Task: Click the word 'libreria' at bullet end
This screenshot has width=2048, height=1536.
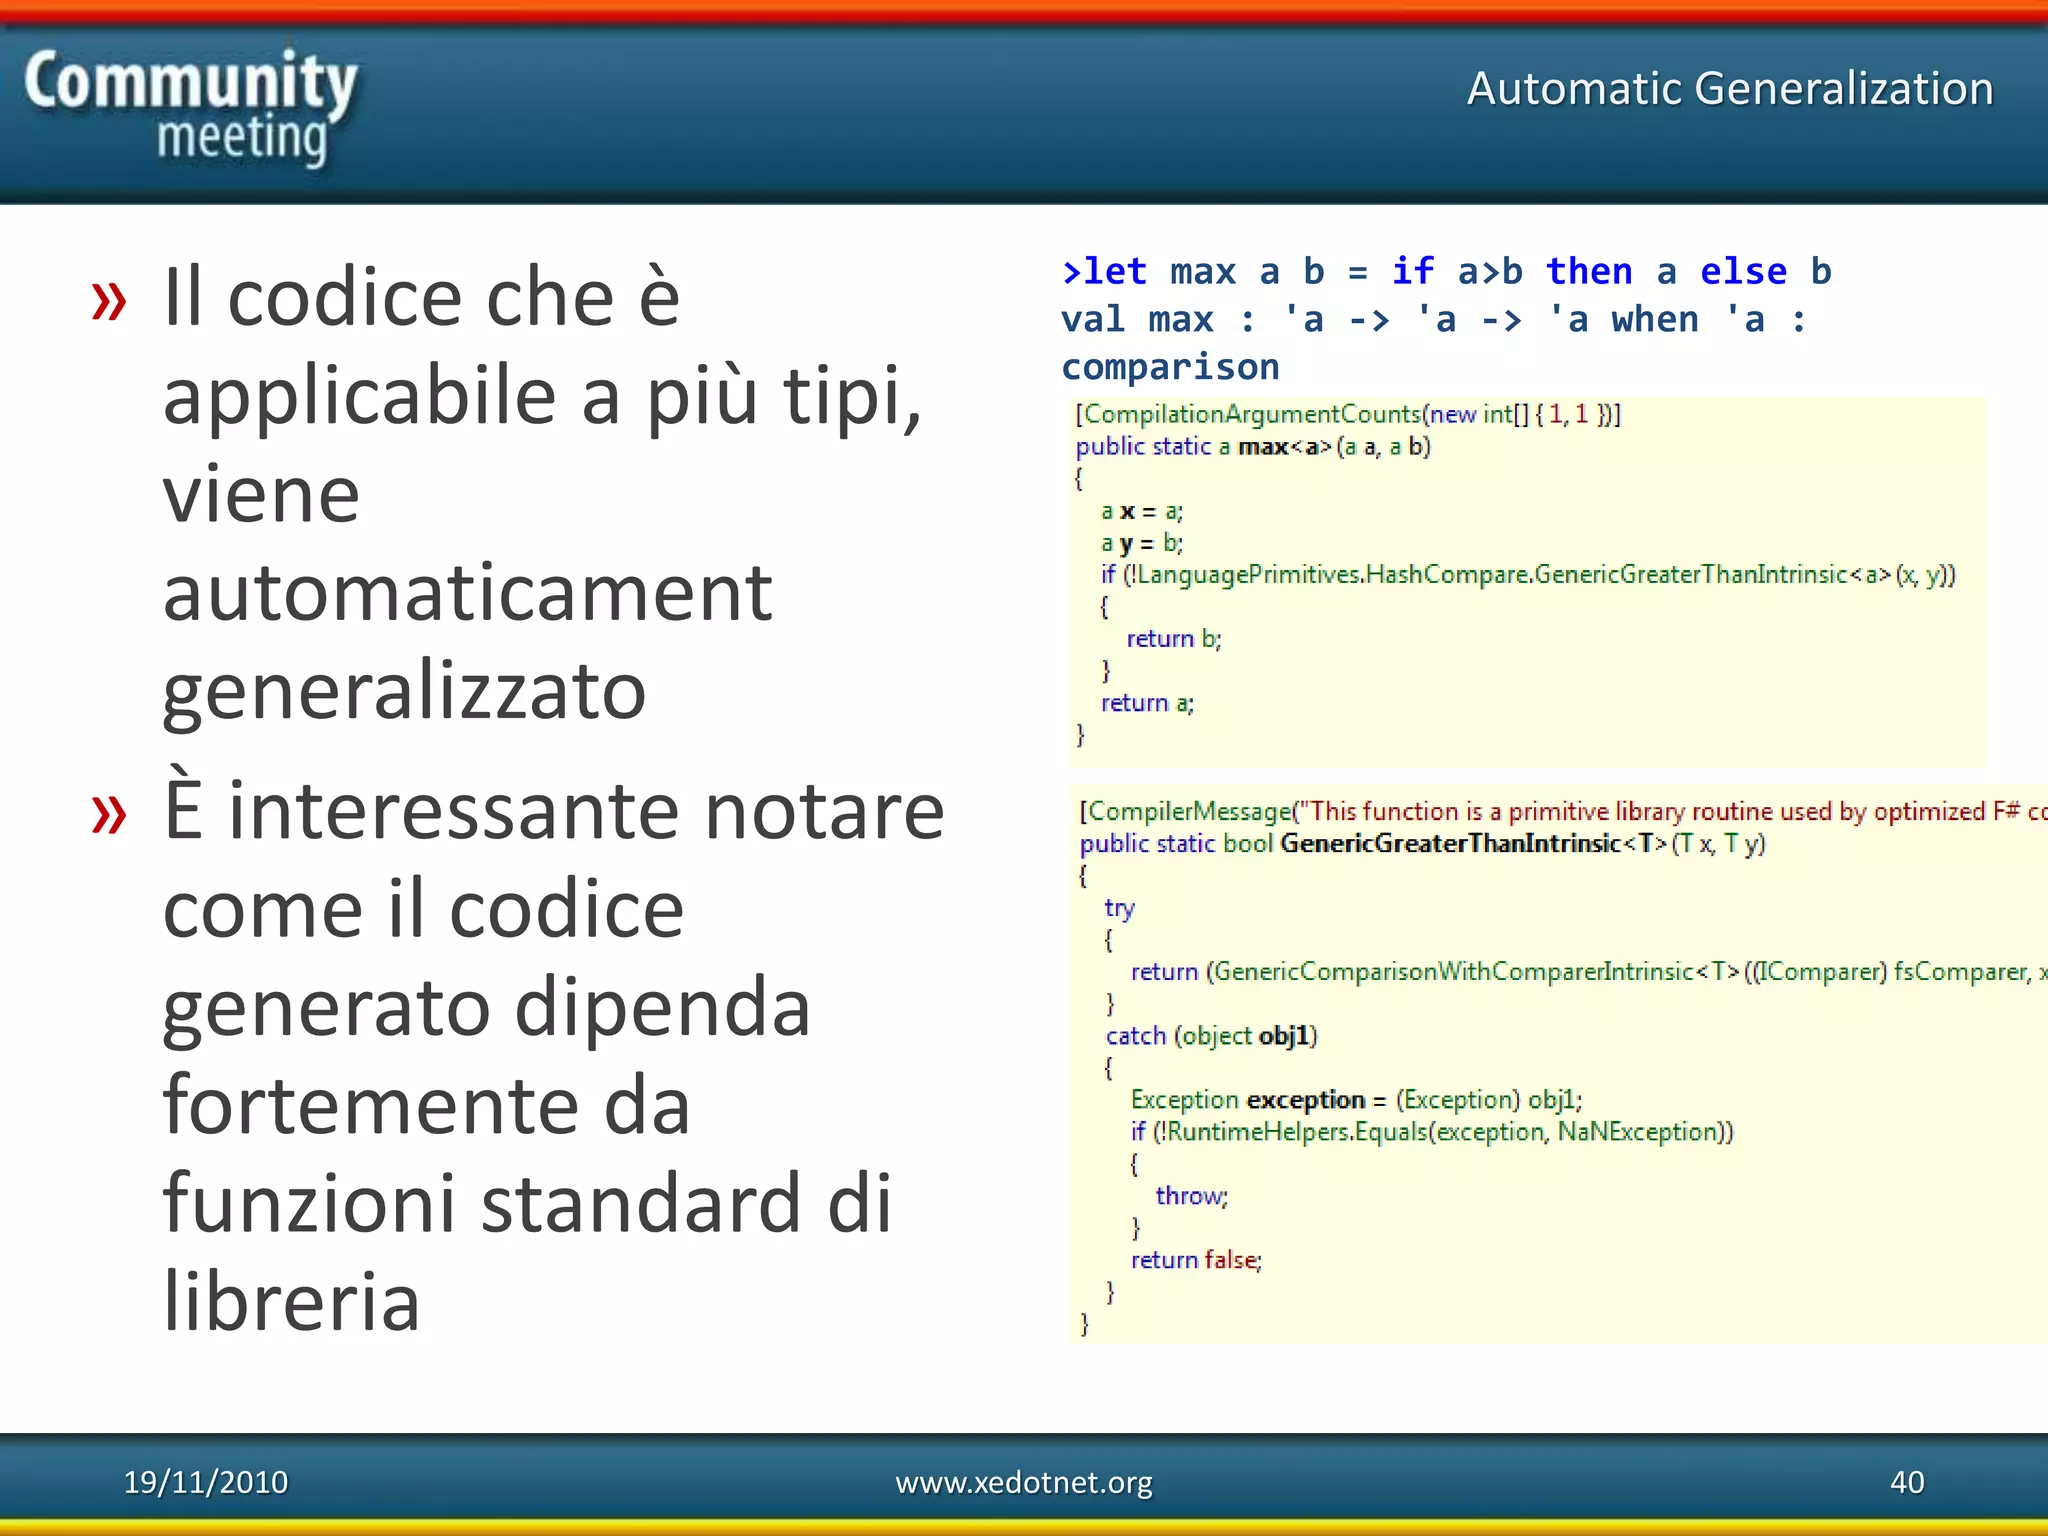Action: coord(291,1300)
